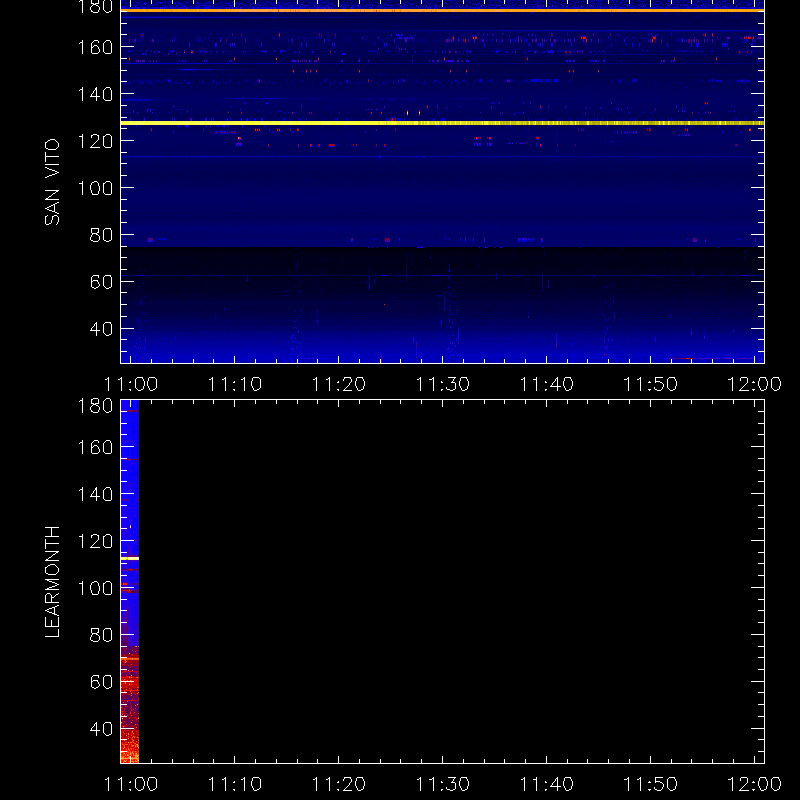Click the orange band near 180 in SAN VITO
This screenshot has width=800, height=800.
pos(442,10)
